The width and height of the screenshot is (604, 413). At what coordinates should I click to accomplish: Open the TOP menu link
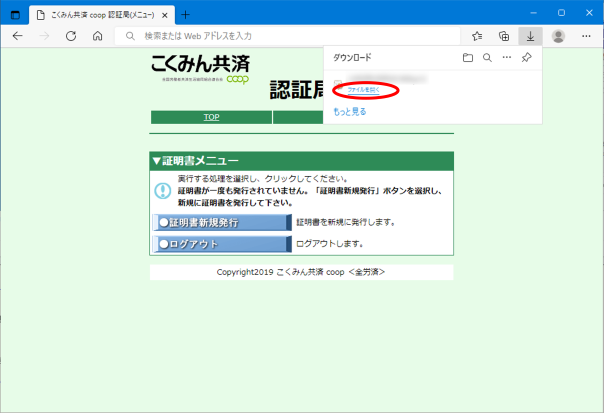tap(211, 117)
